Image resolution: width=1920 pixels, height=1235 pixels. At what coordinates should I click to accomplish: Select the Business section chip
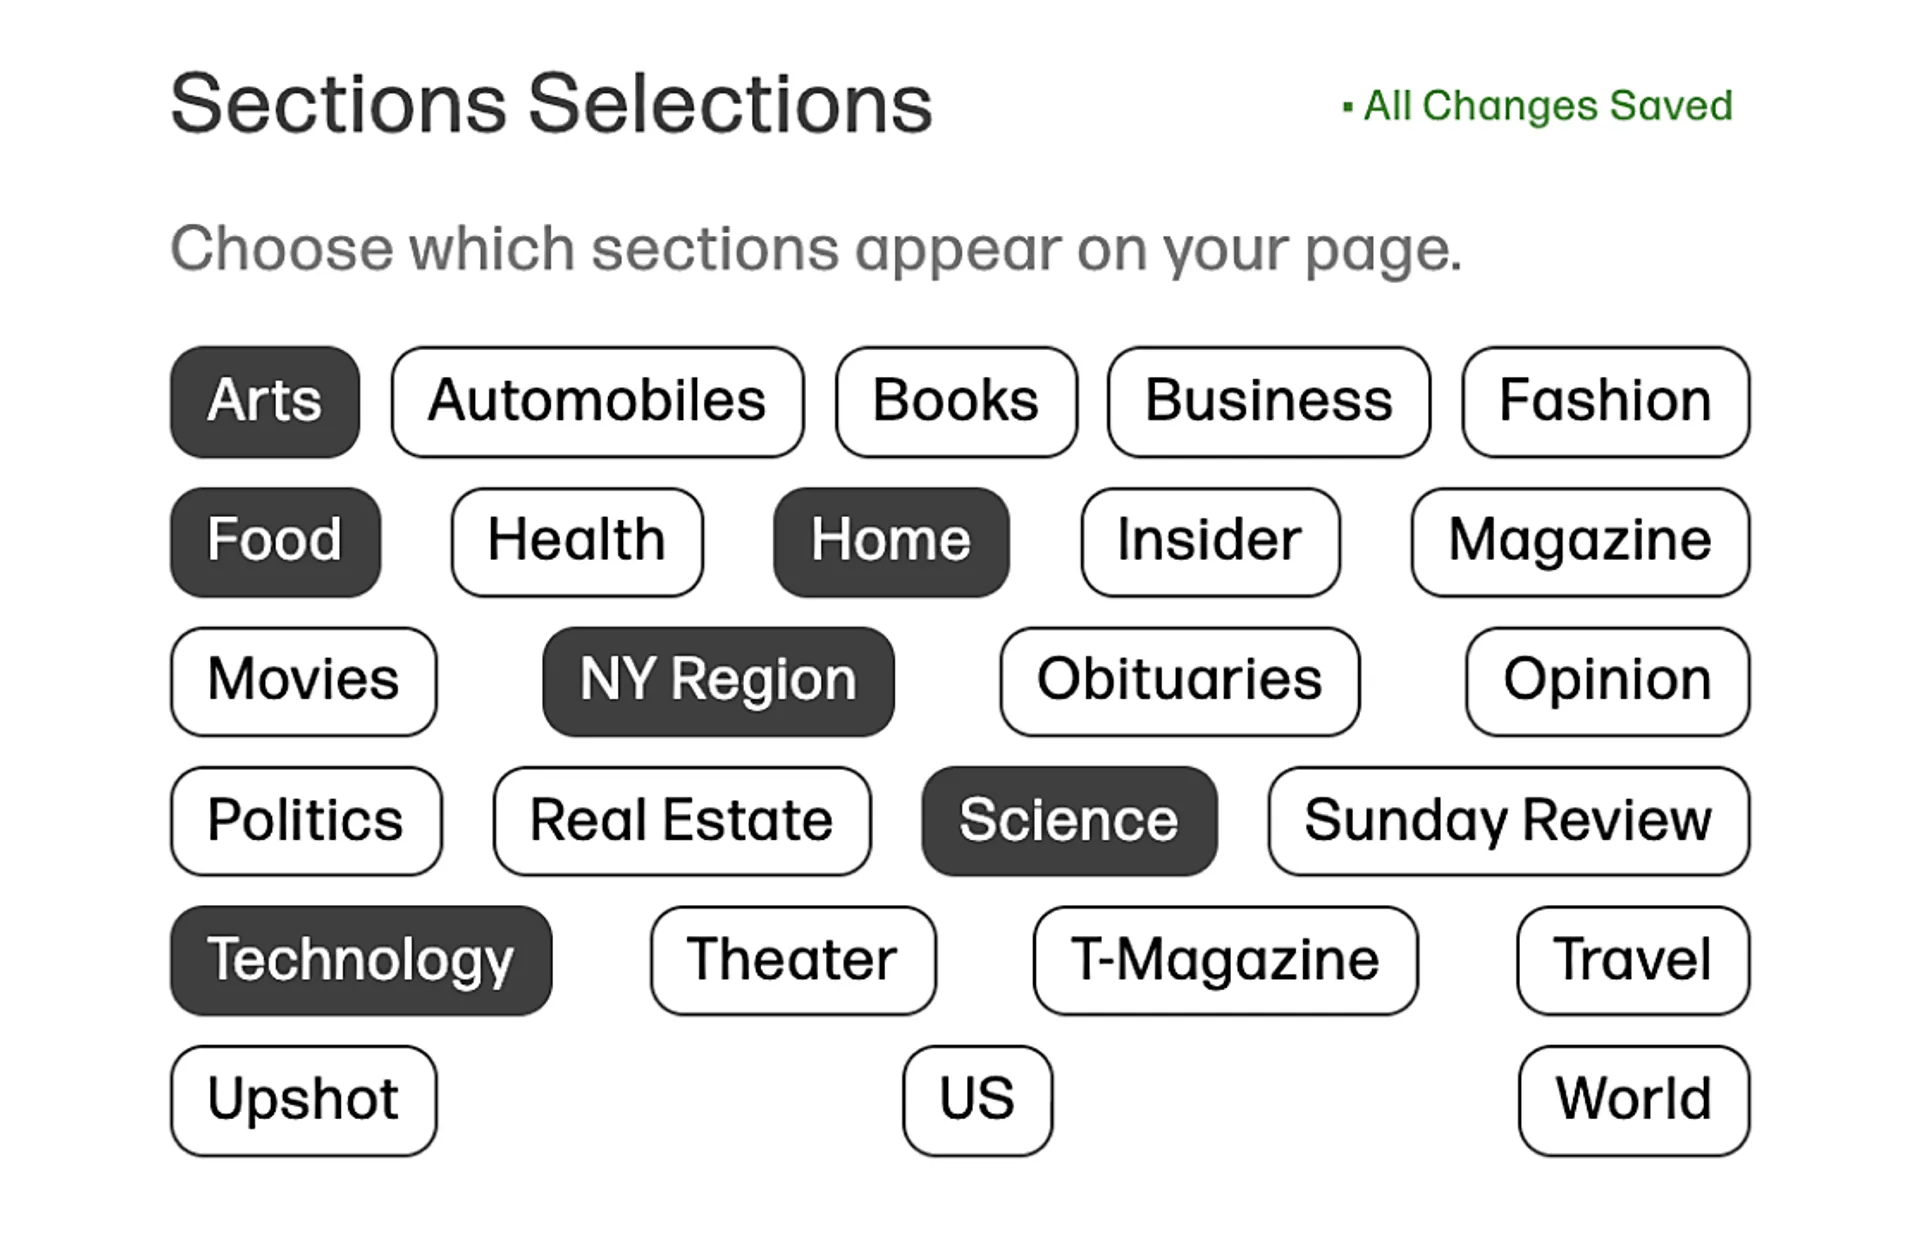click(x=1268, y=402)
